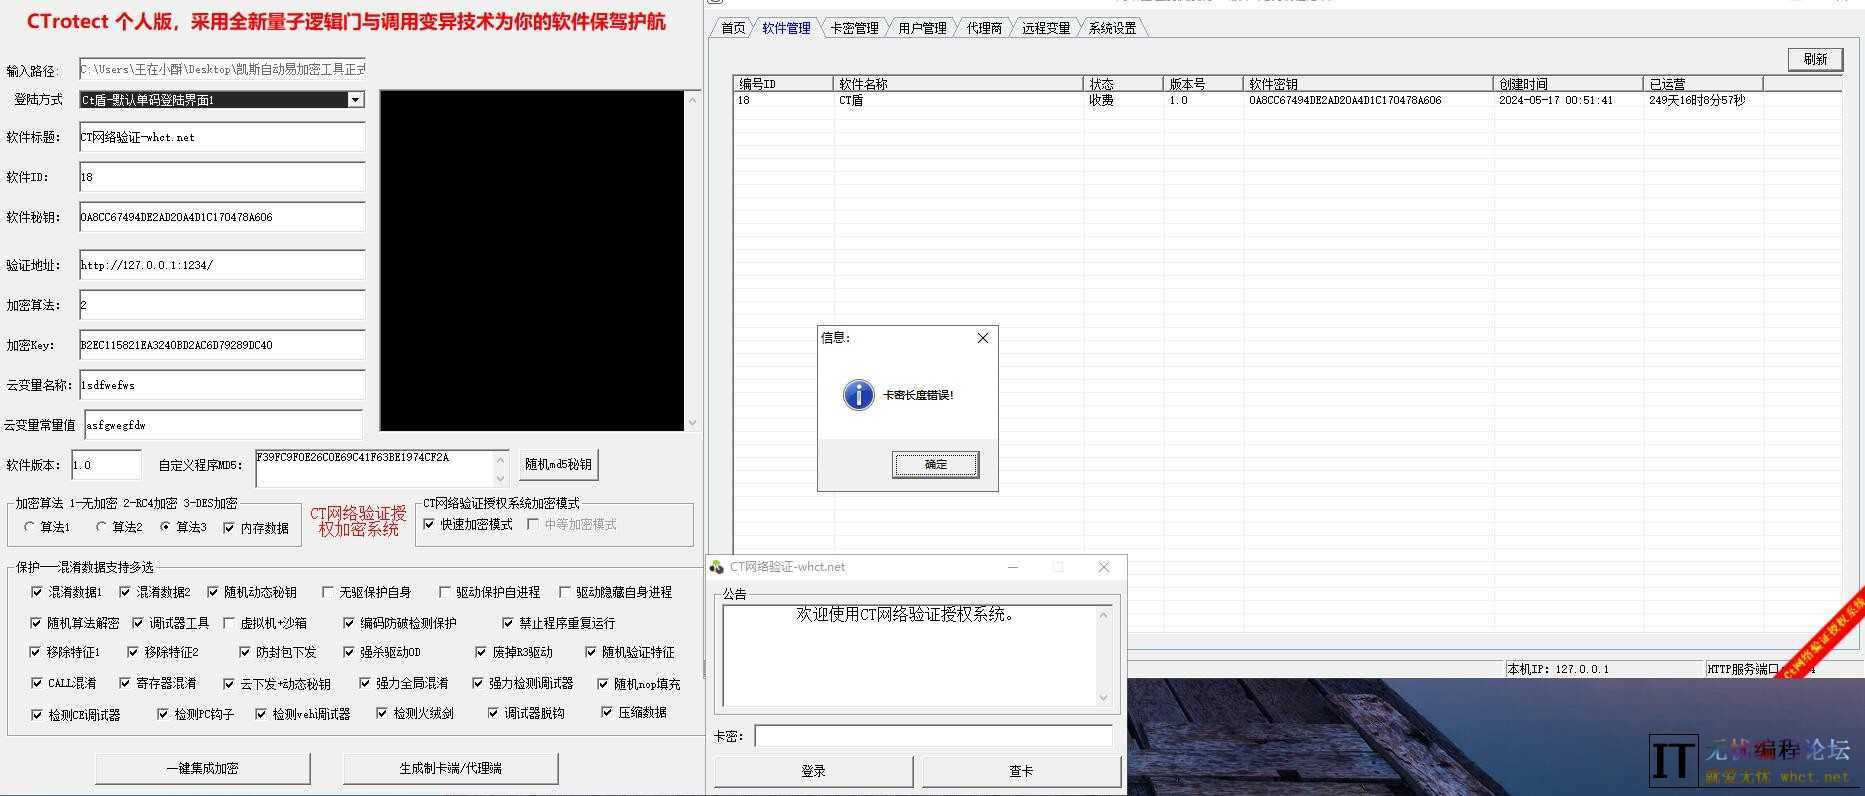Enable the 无驱保护自身 checkbox
Viewport: 1865px width, 796px height.
coord(327,592)
